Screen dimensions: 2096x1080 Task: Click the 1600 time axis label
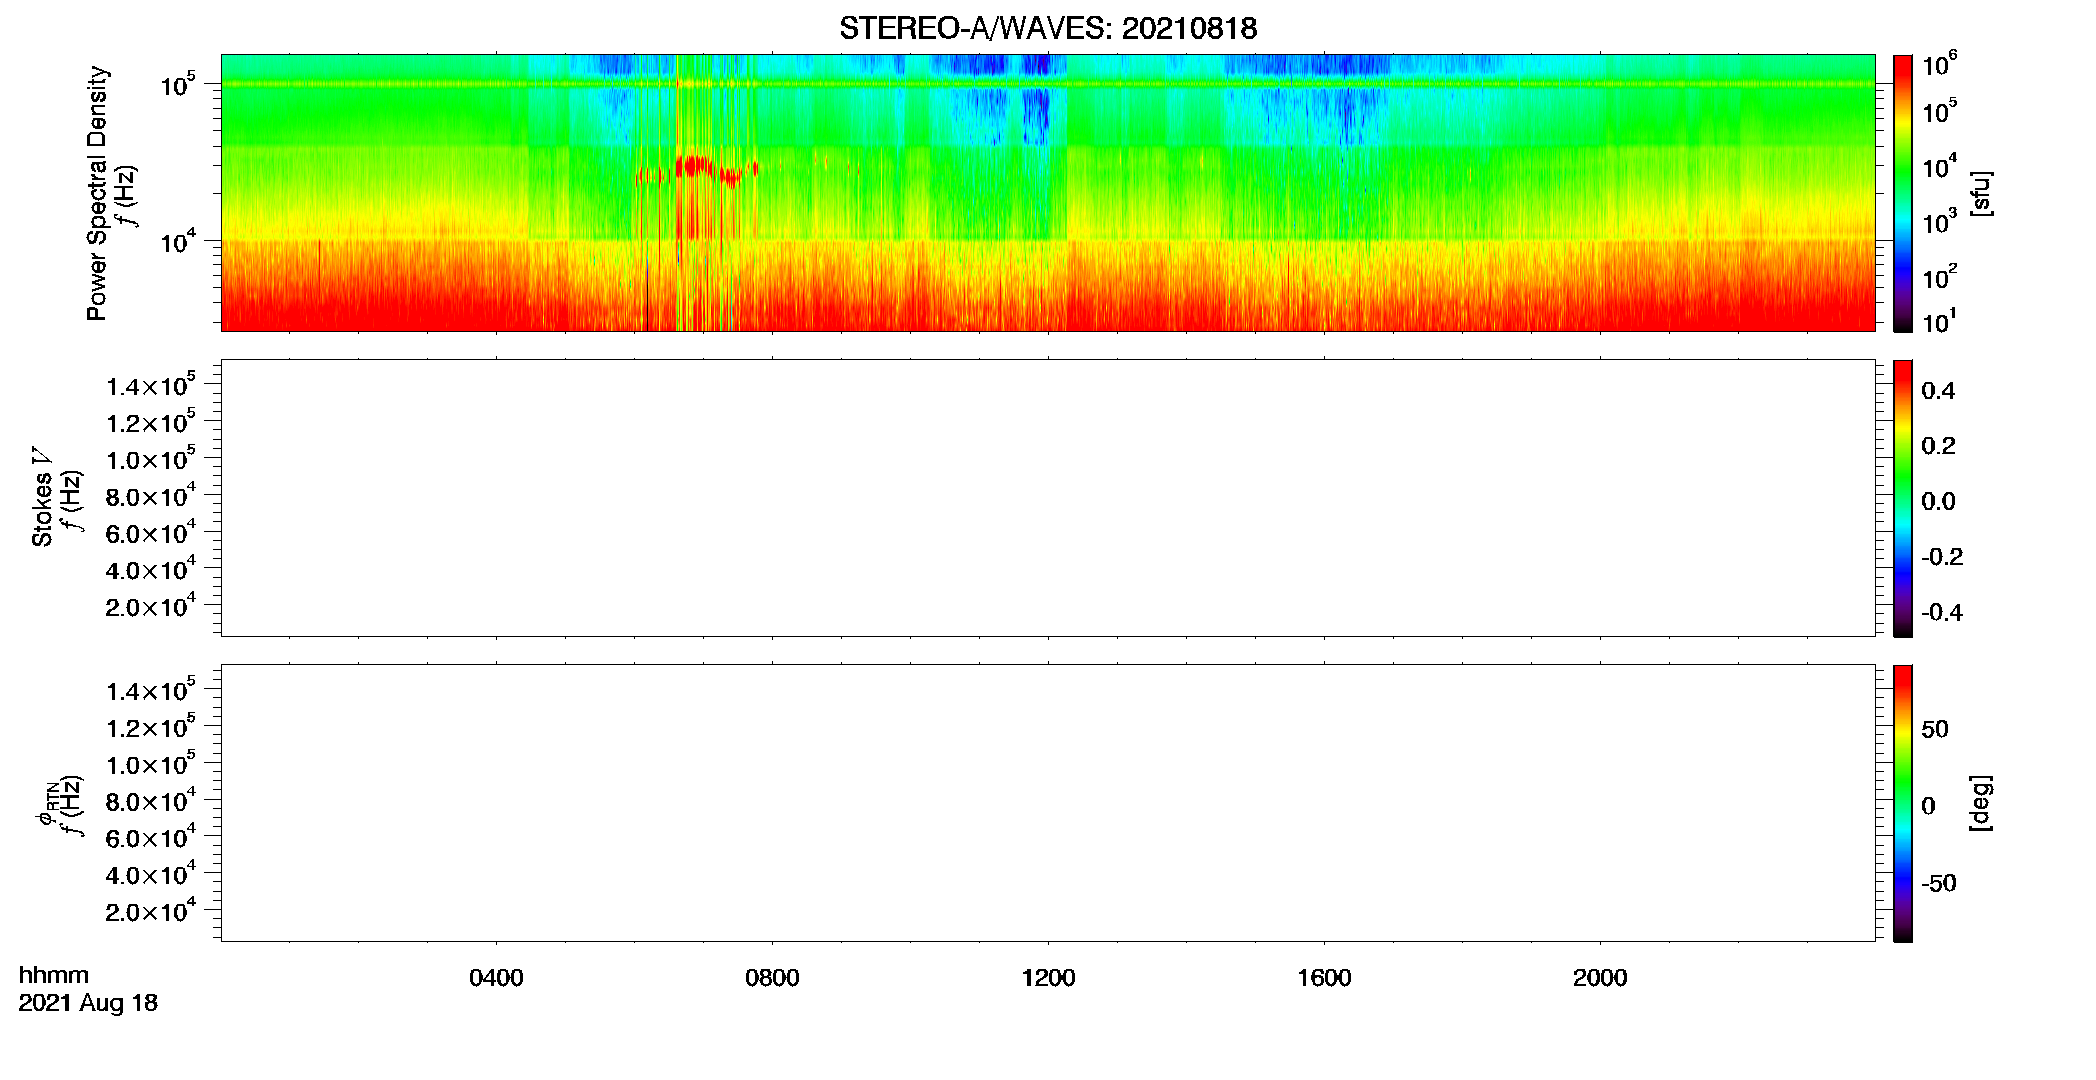click(x=1324, y=978)
